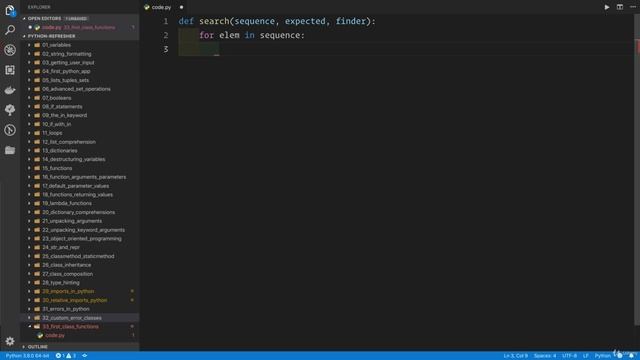This screenshot has height=360, width=640.
Task: Select the 29_imports_in_python folder
Action: pyautogui.click(x=80, y=291)
